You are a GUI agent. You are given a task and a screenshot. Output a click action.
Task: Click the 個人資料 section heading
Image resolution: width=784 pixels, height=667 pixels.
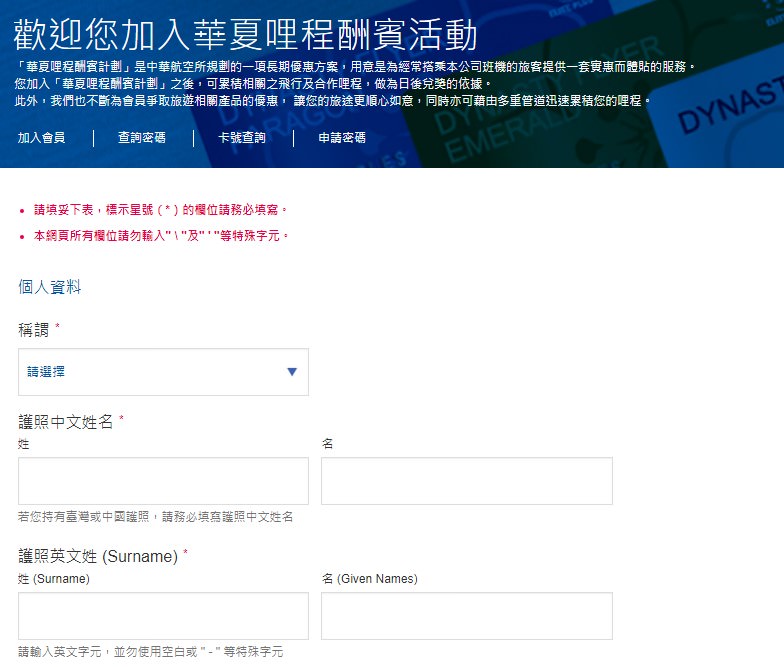coord(50,287)
